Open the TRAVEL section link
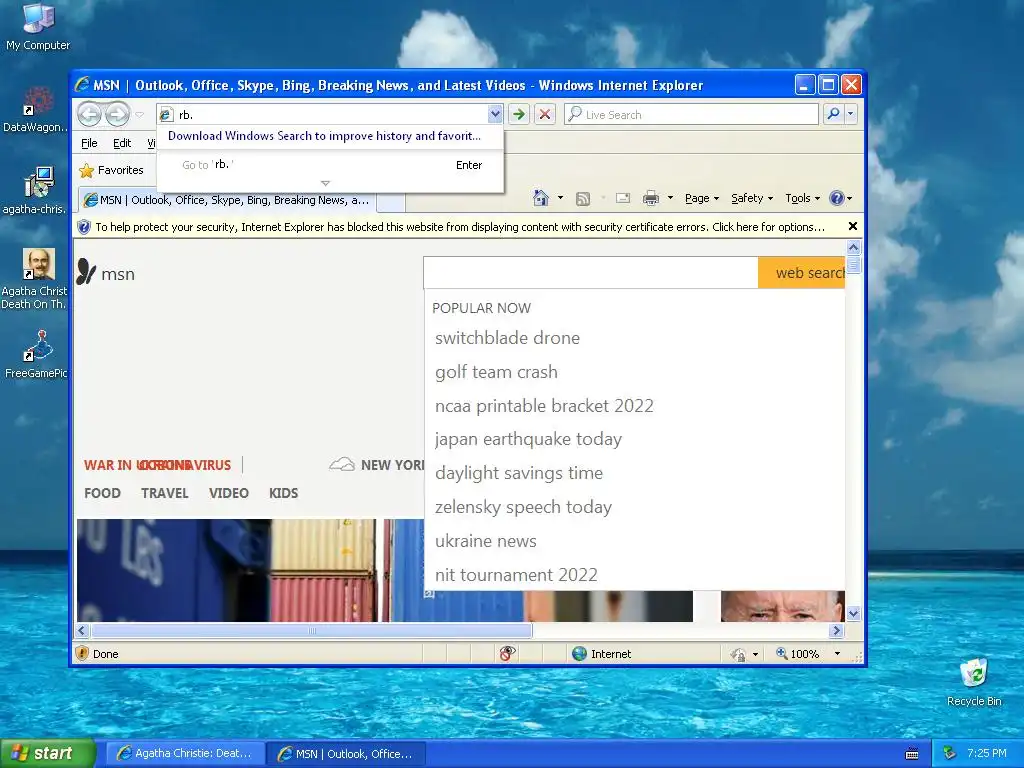 pos(165,493)
